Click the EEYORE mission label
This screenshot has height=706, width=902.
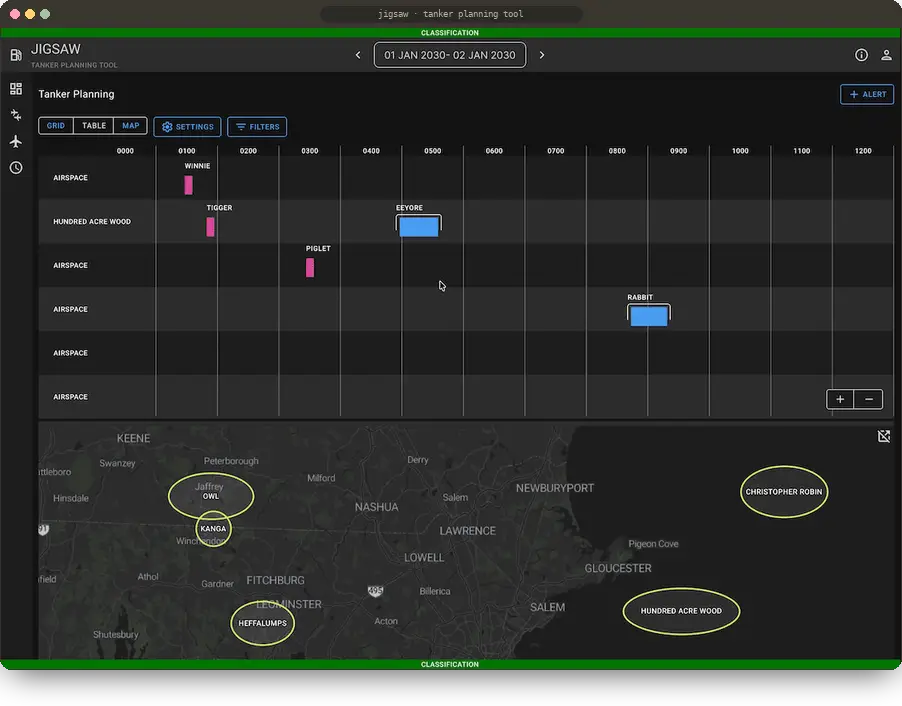click(409, 208)
